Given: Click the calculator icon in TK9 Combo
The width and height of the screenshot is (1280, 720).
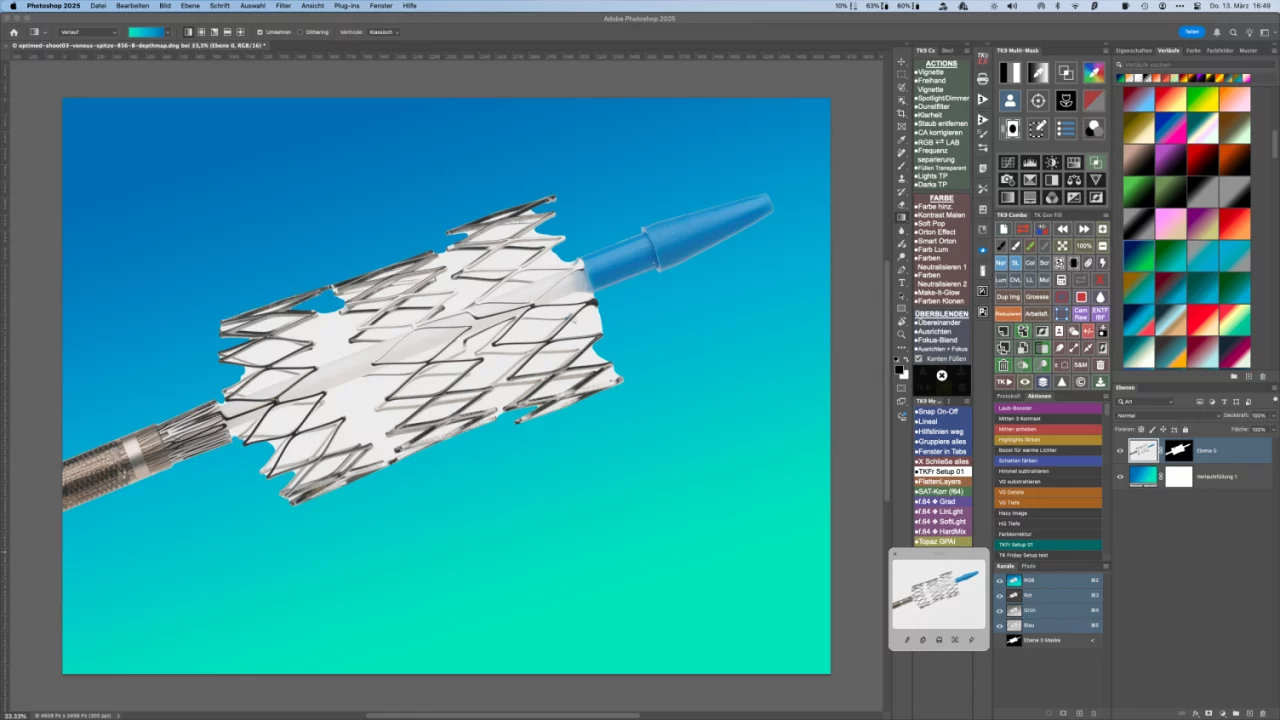Looking at the screenshot, I should (x=1061, y=281).
